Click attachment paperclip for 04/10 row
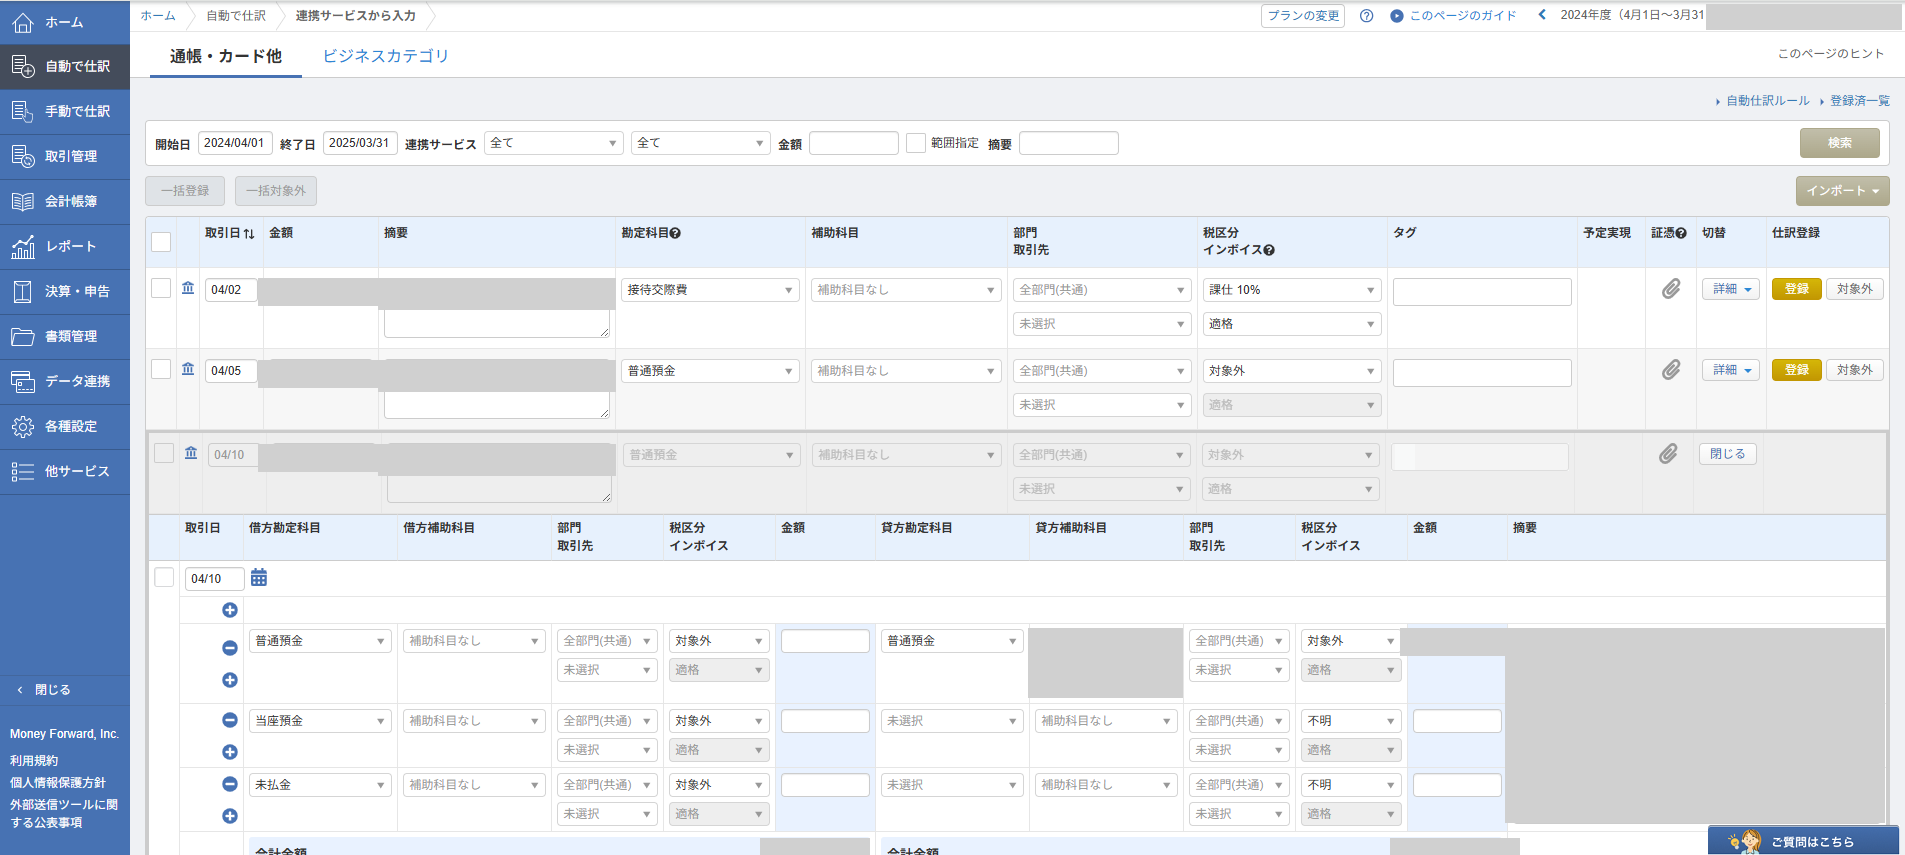1905x855 pixels. click(x=1668, y=454)
